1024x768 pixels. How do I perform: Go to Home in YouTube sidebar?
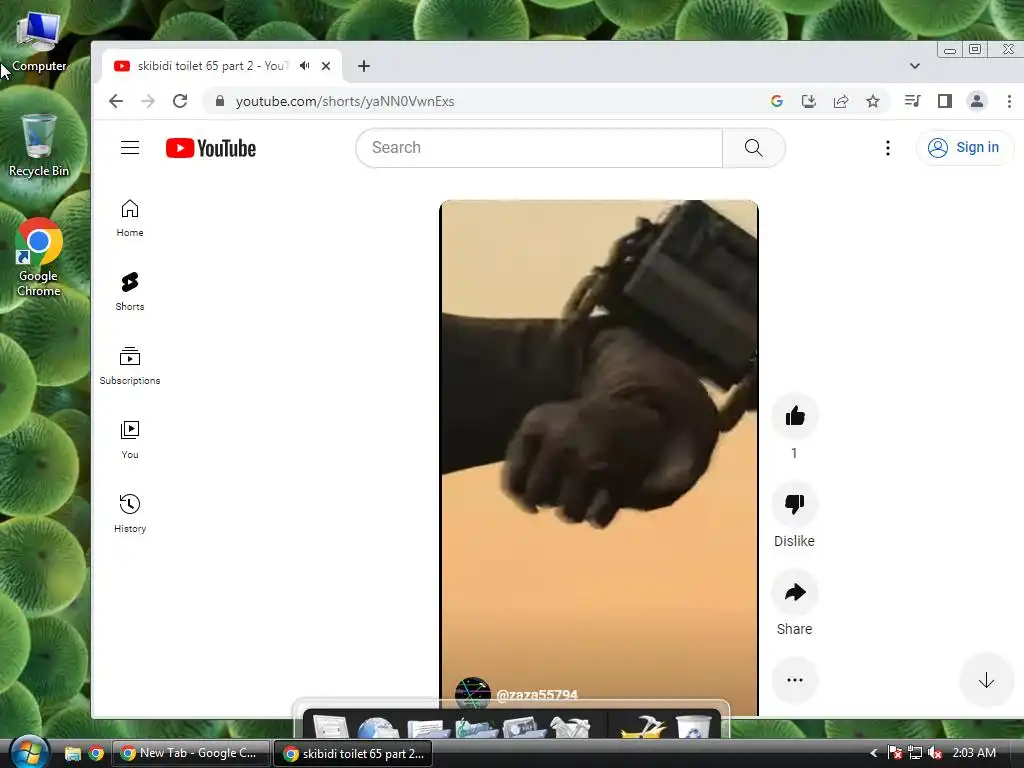(x=130, y=218)
